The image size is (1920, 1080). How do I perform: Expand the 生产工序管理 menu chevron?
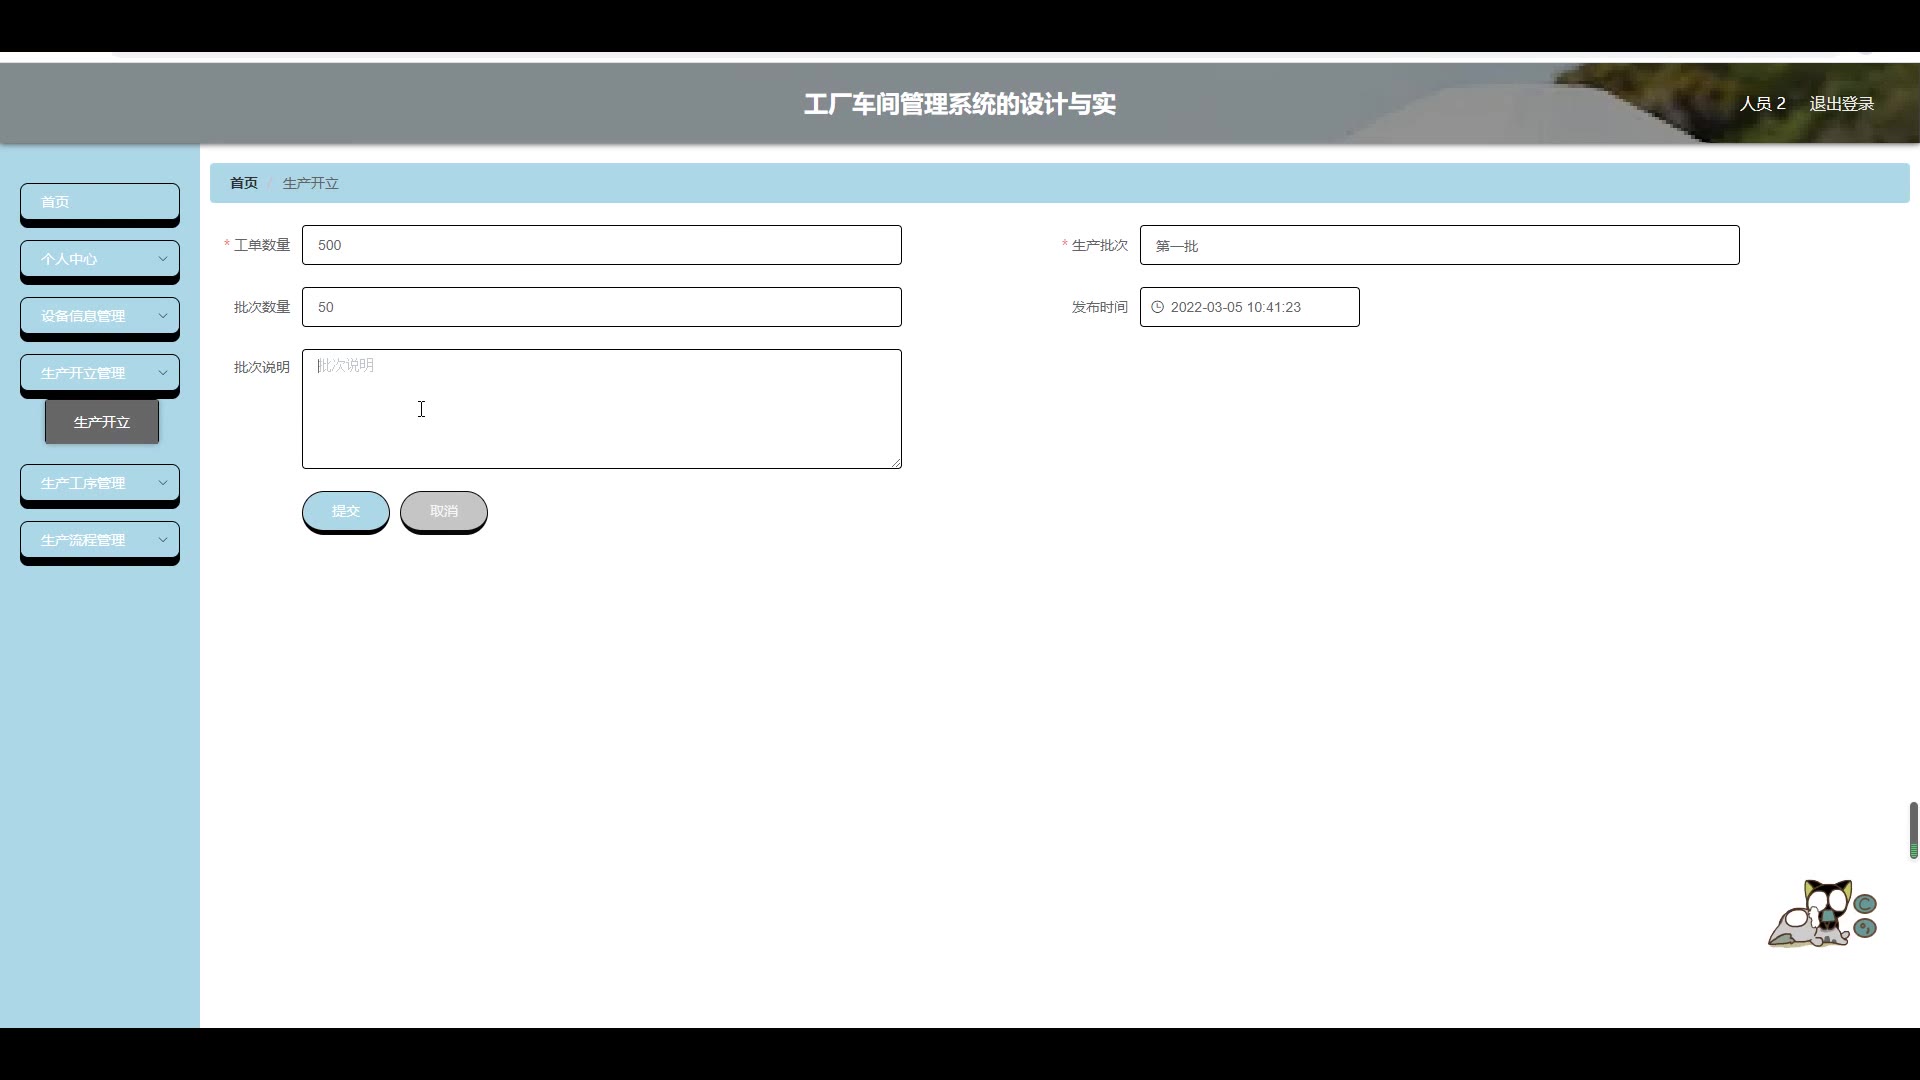(163, 483)
